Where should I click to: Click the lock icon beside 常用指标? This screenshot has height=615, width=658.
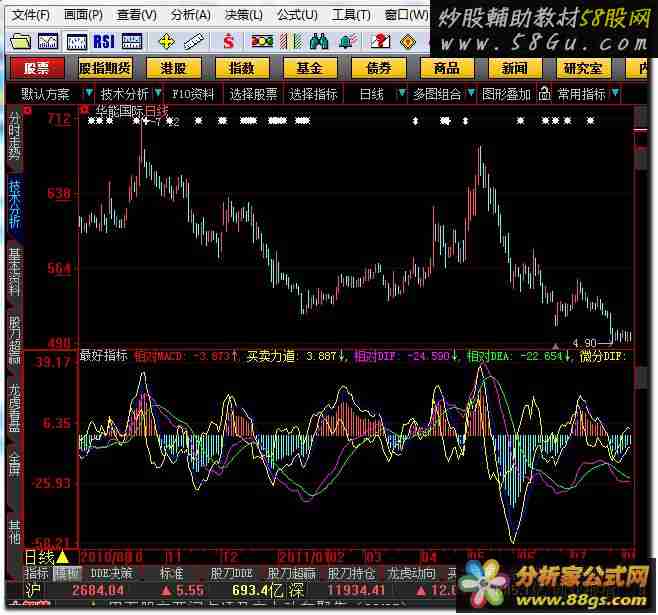click(x=544, y=94)
